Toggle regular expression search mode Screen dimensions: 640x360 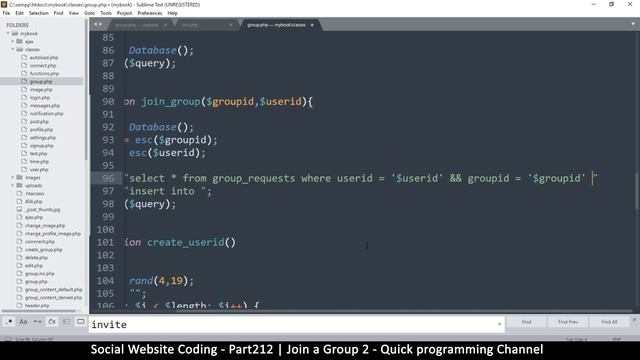point(9,322)
